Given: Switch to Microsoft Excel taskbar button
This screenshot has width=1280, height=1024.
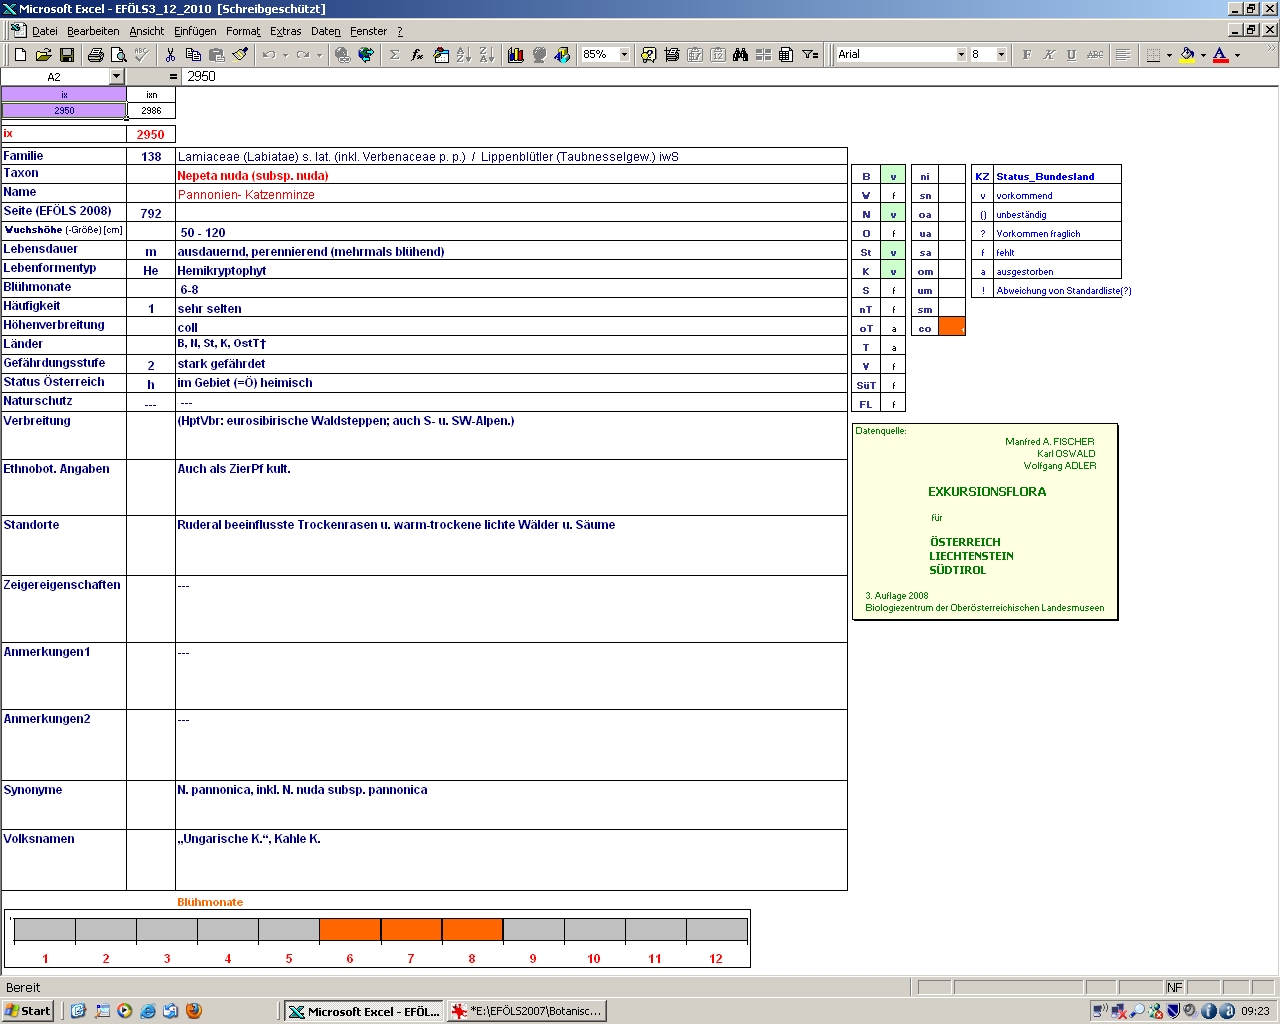Looking at the screenshot, I should [x=364, y=1011].
